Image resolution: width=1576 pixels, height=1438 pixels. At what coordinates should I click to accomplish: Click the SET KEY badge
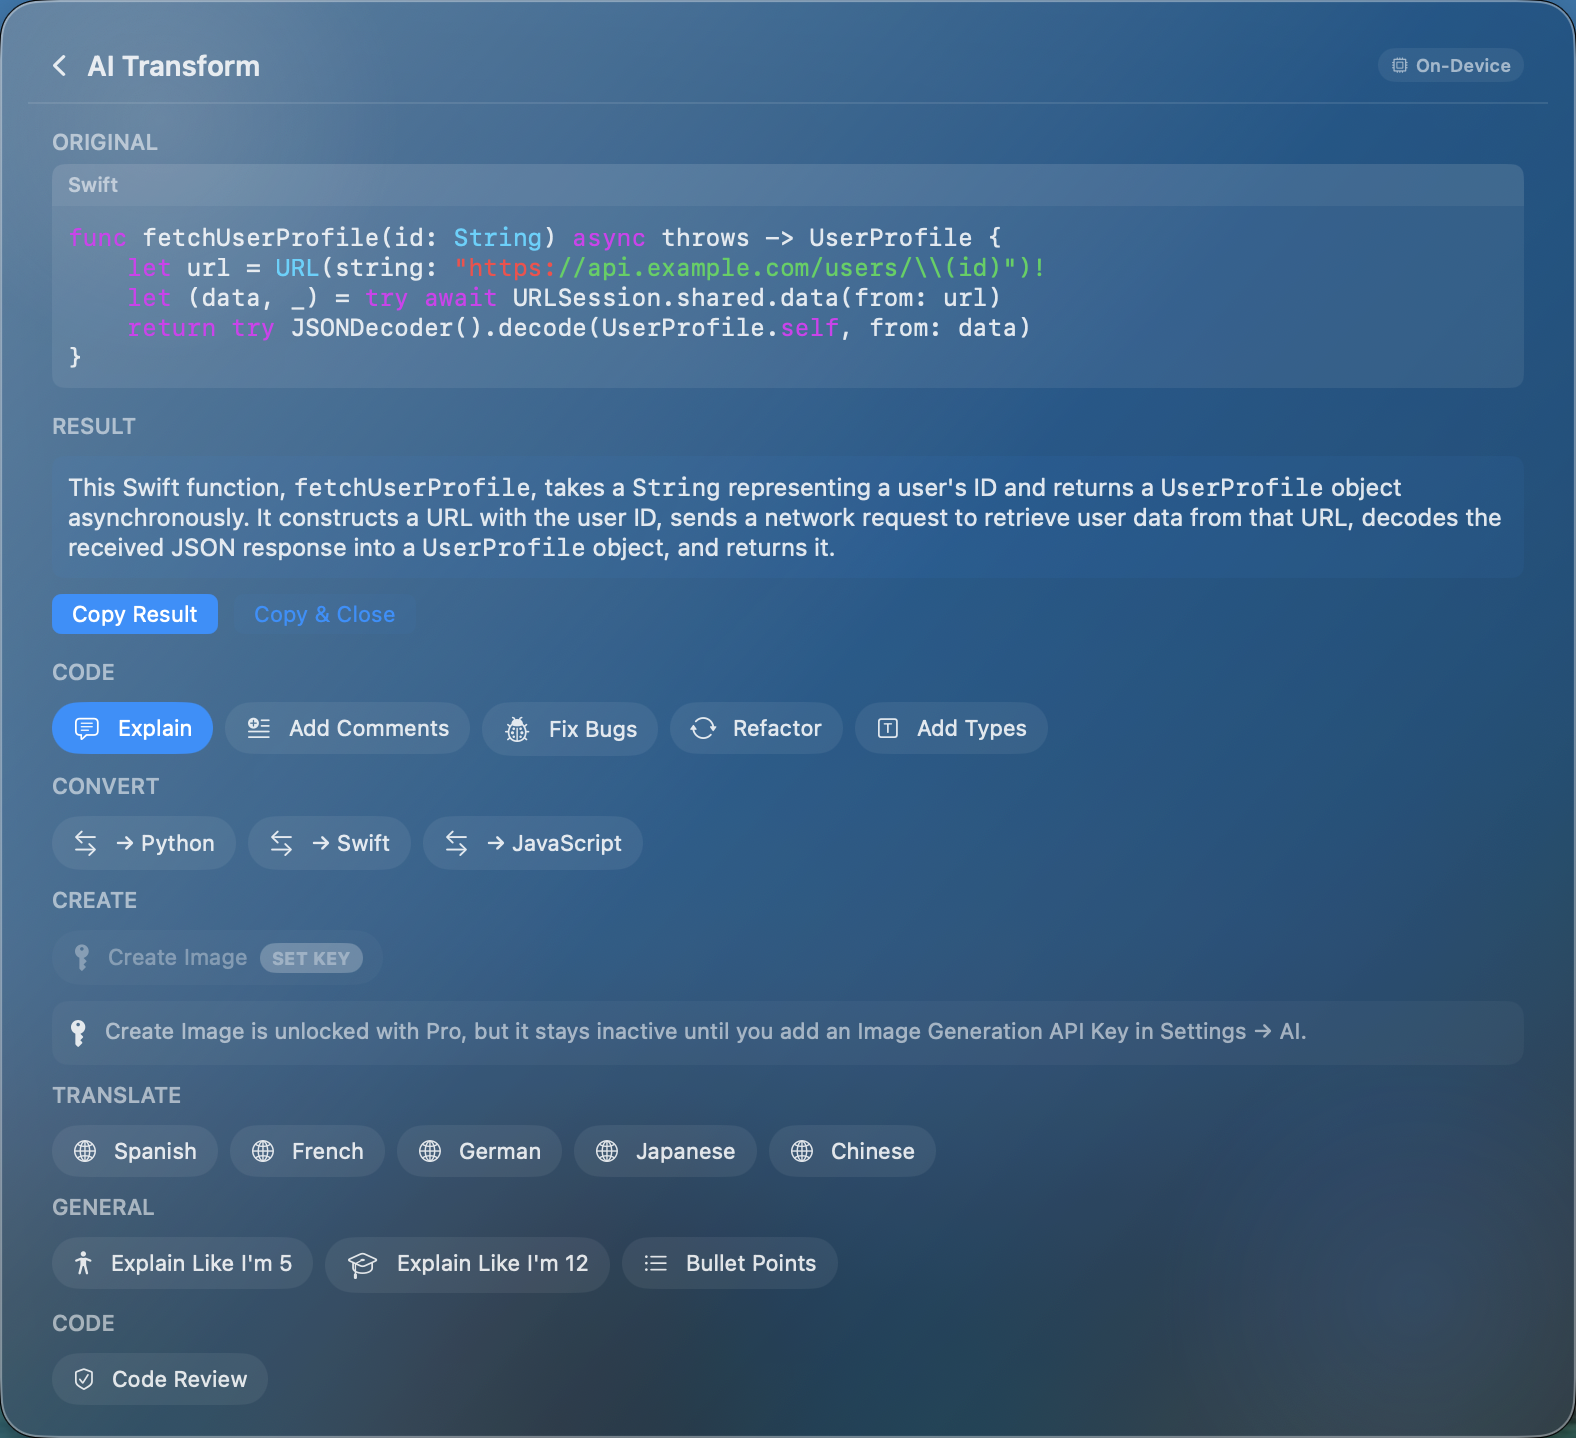pos(311,958)
